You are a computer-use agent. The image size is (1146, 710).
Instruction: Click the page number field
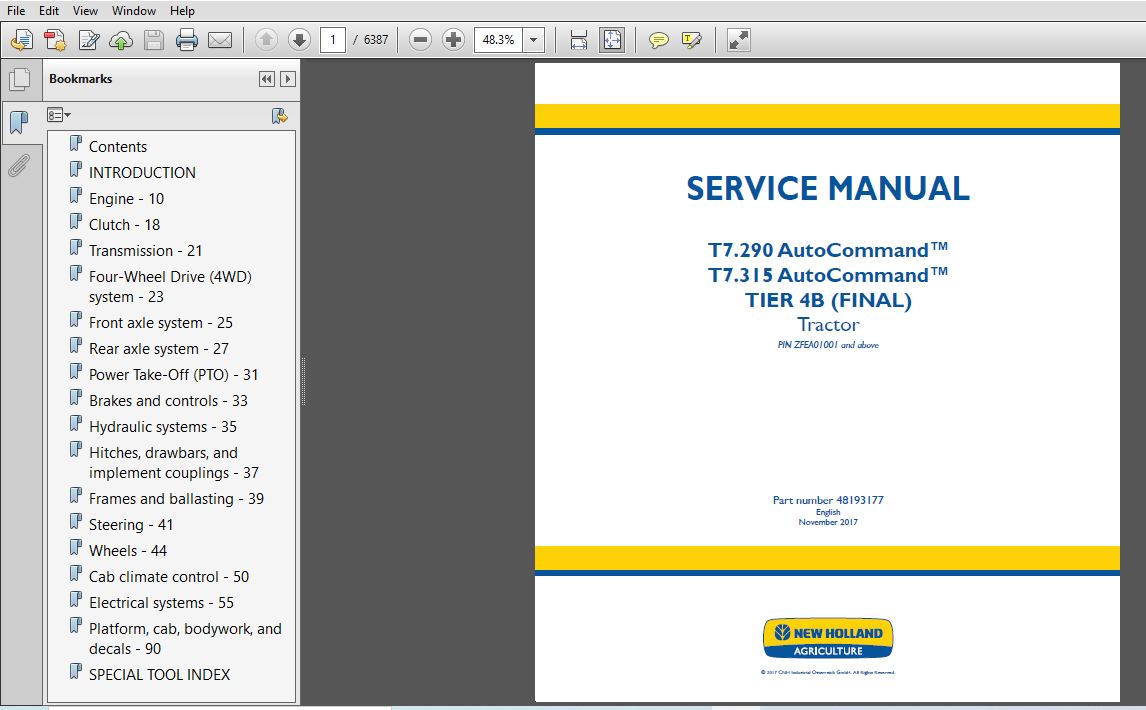(333, 39)
